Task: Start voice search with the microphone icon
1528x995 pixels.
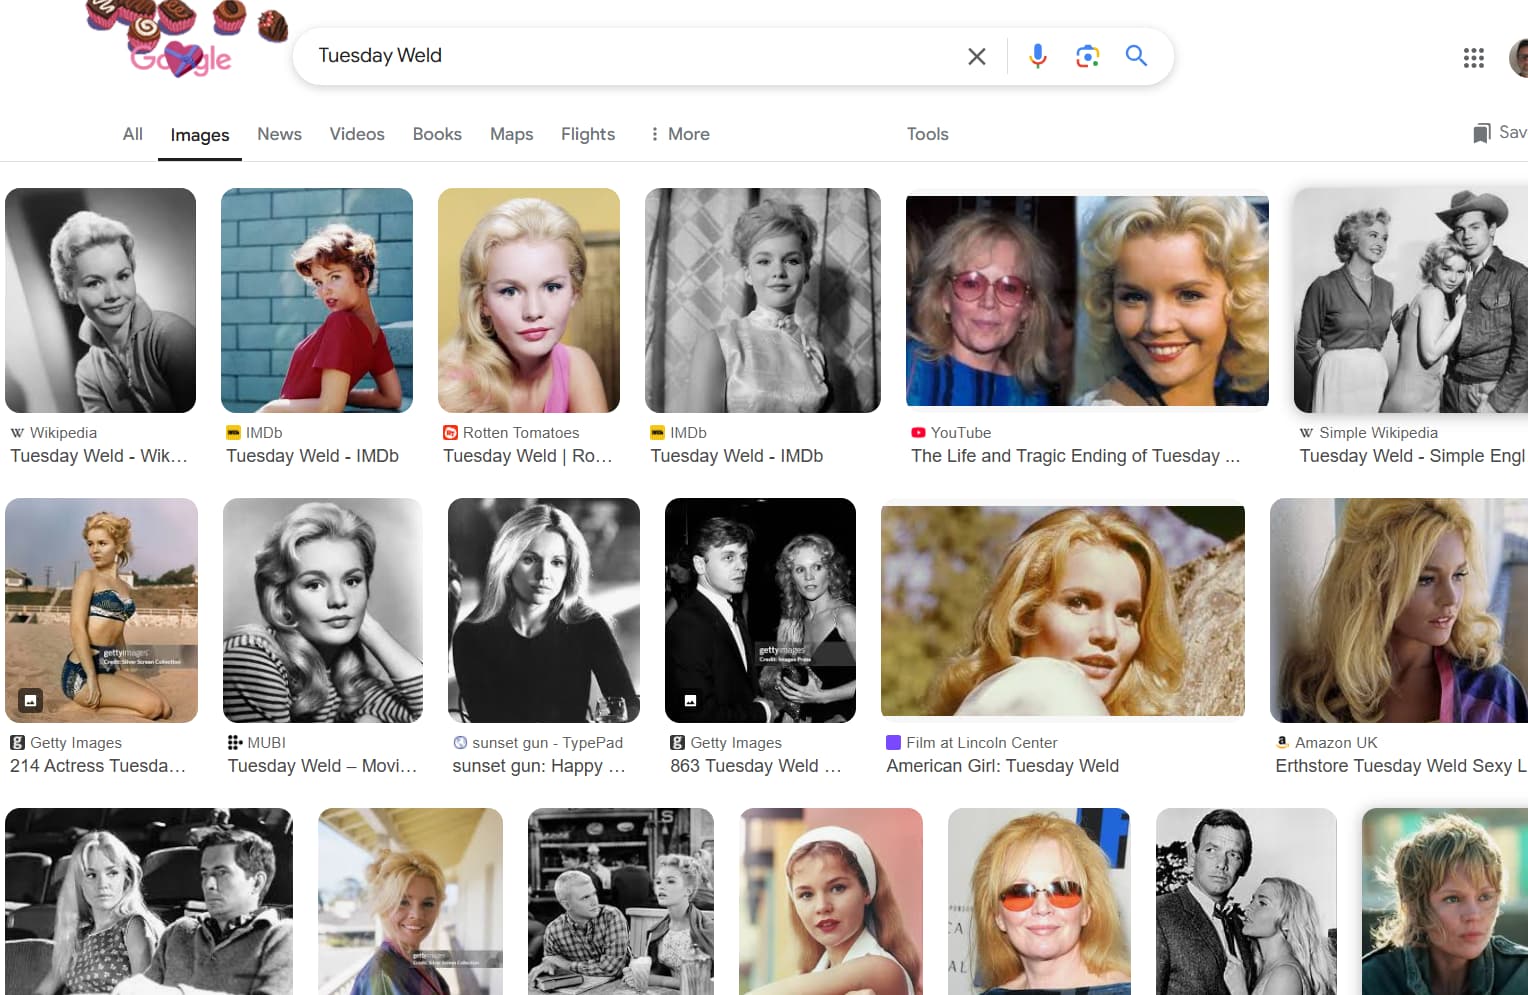Action: click(1038, 56)
